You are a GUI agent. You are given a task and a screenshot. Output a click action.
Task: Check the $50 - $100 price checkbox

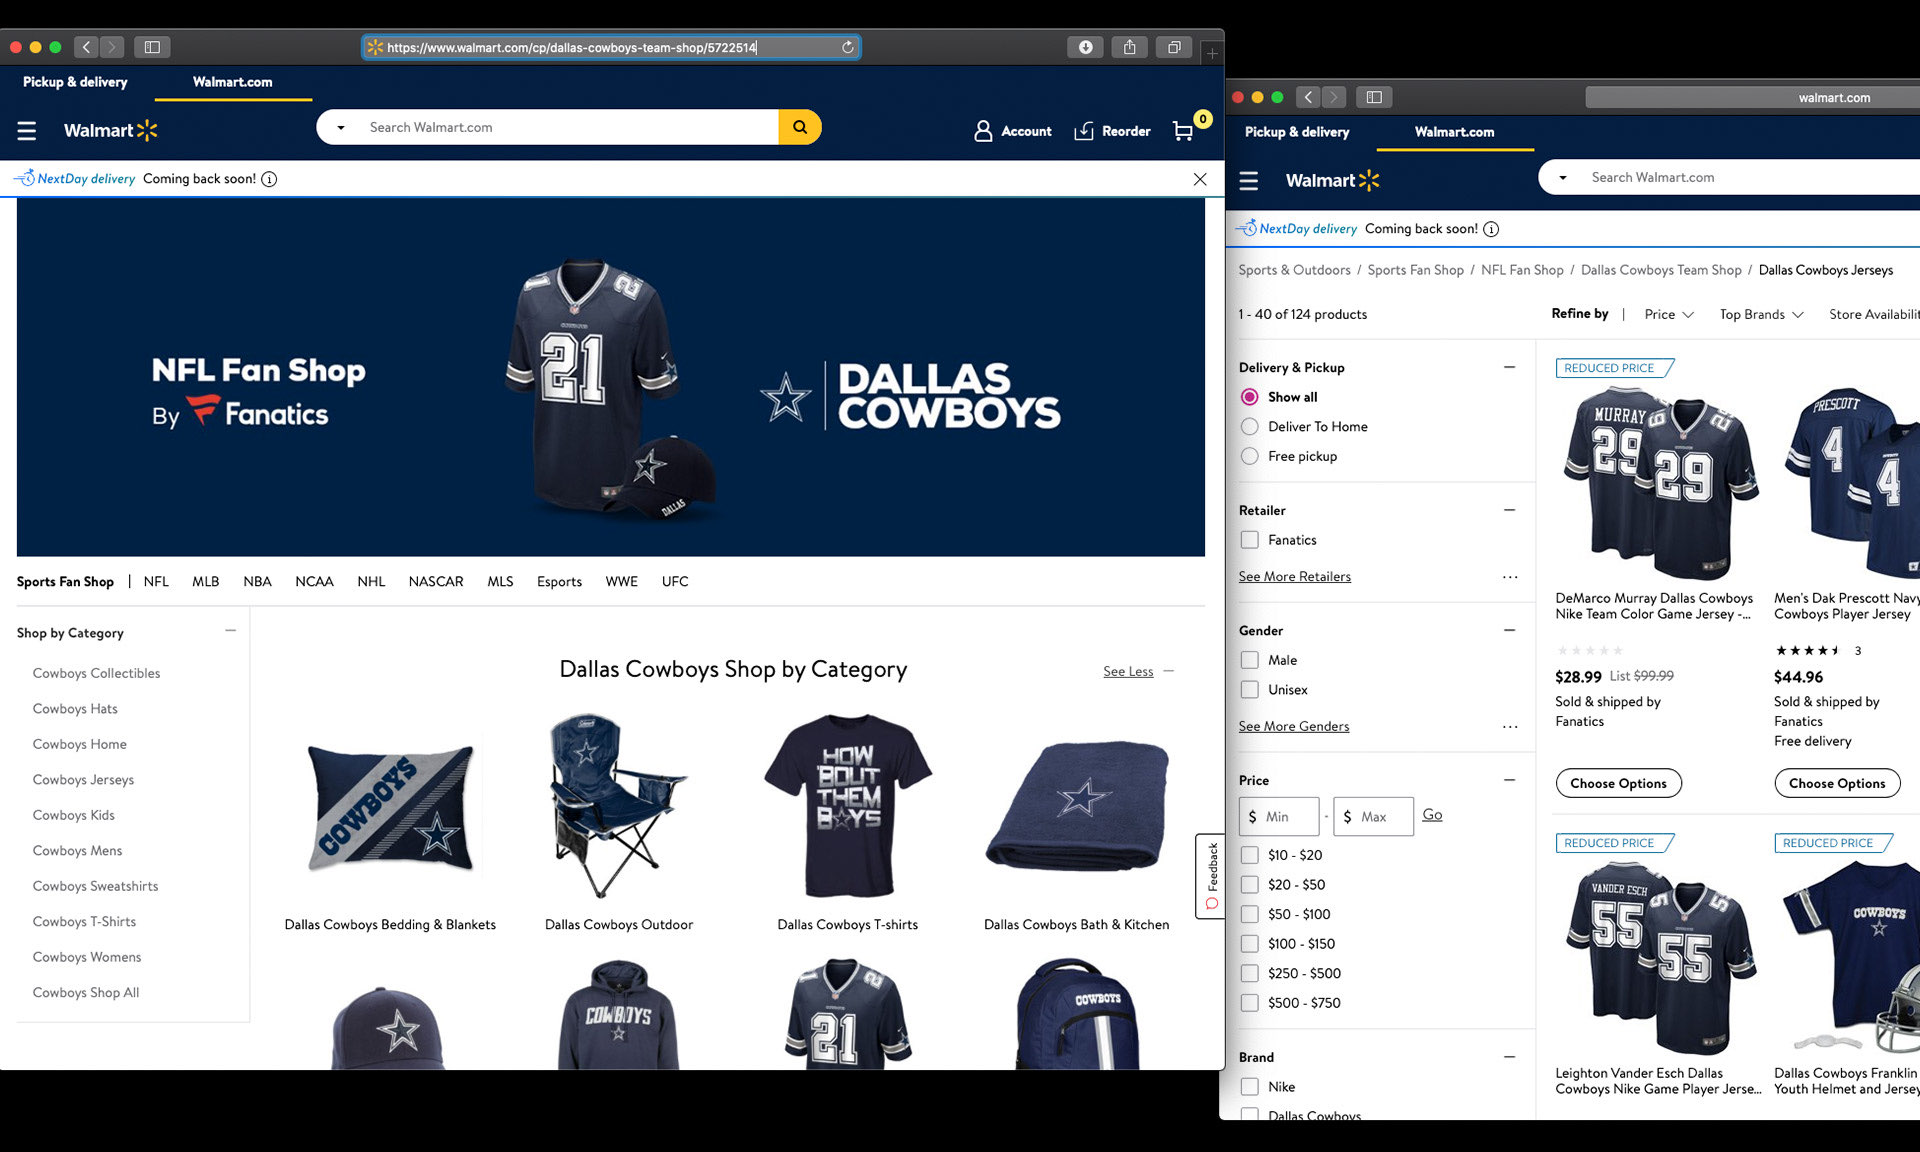pyautogui.click(x=1249, y=914)
